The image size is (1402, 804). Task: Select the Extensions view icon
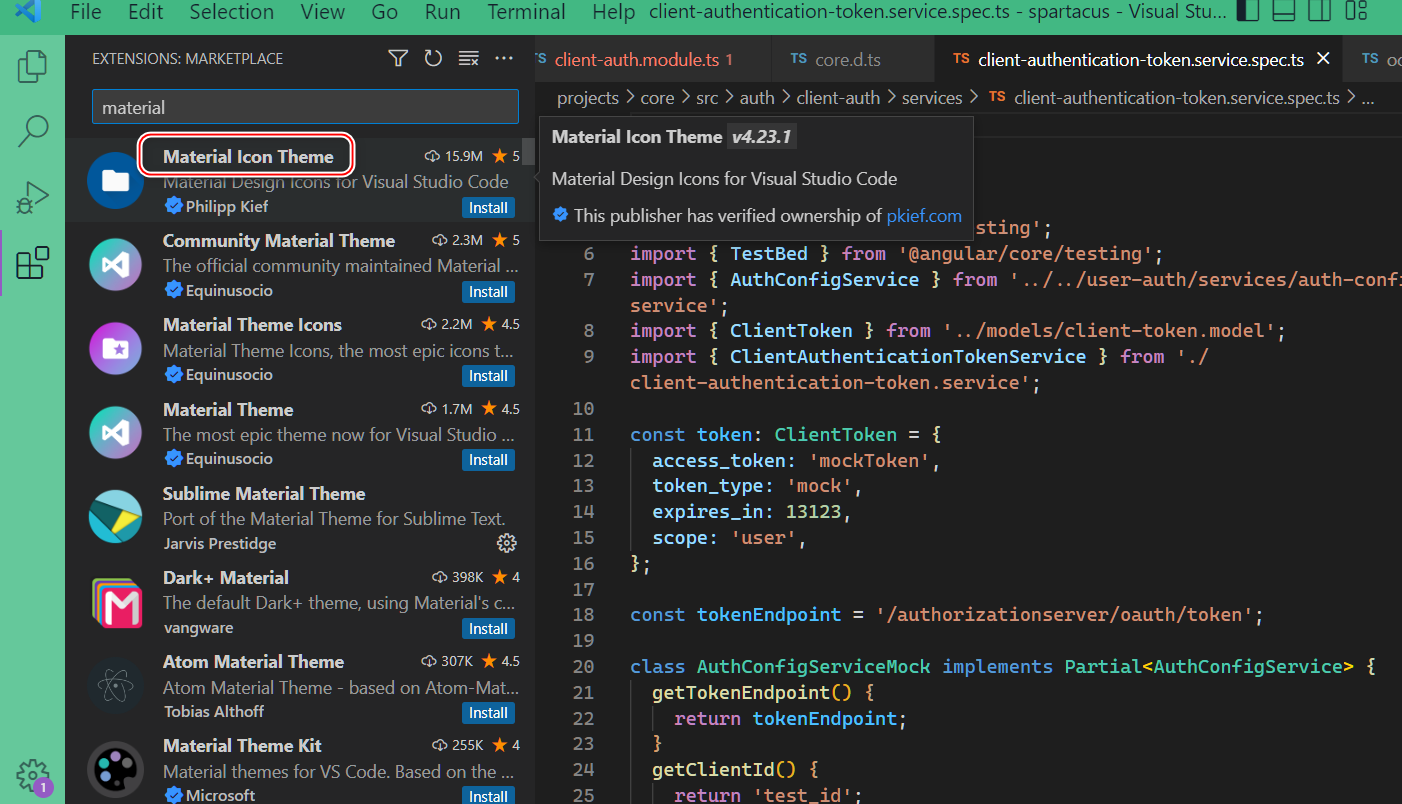click(x=32, y=262)
